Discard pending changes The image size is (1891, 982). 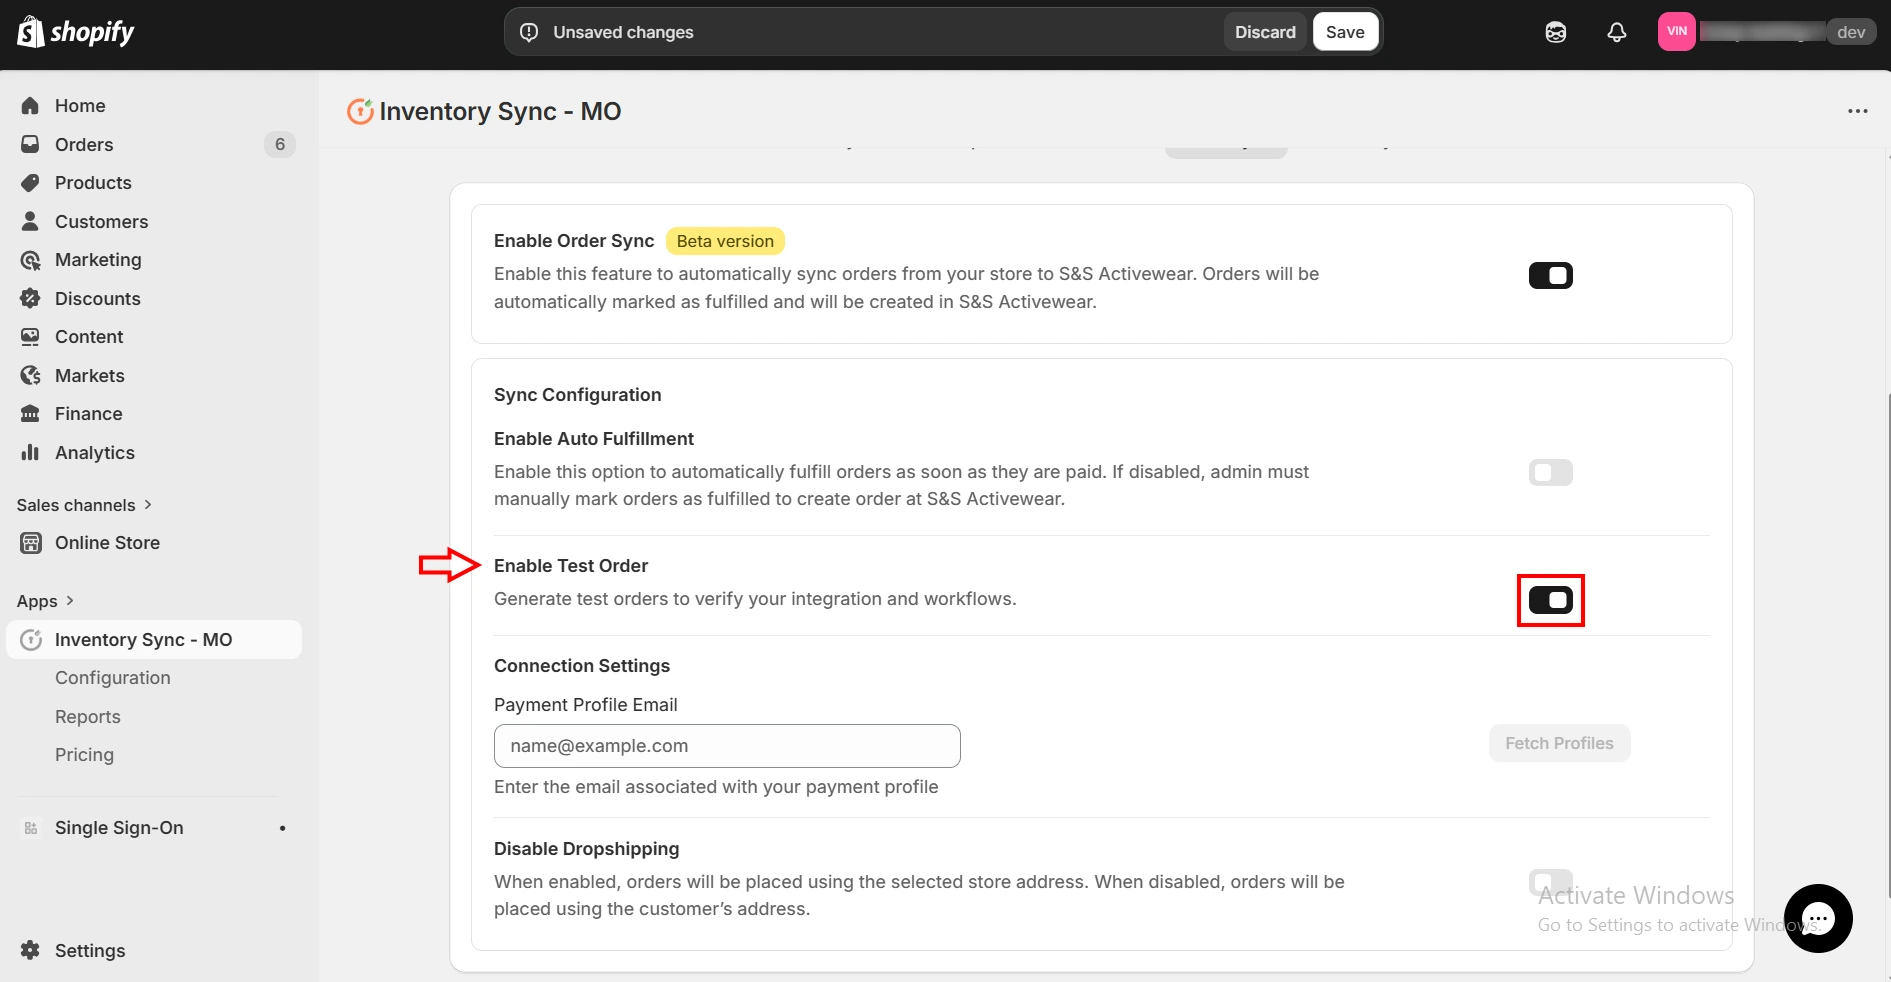point(1264,31)
